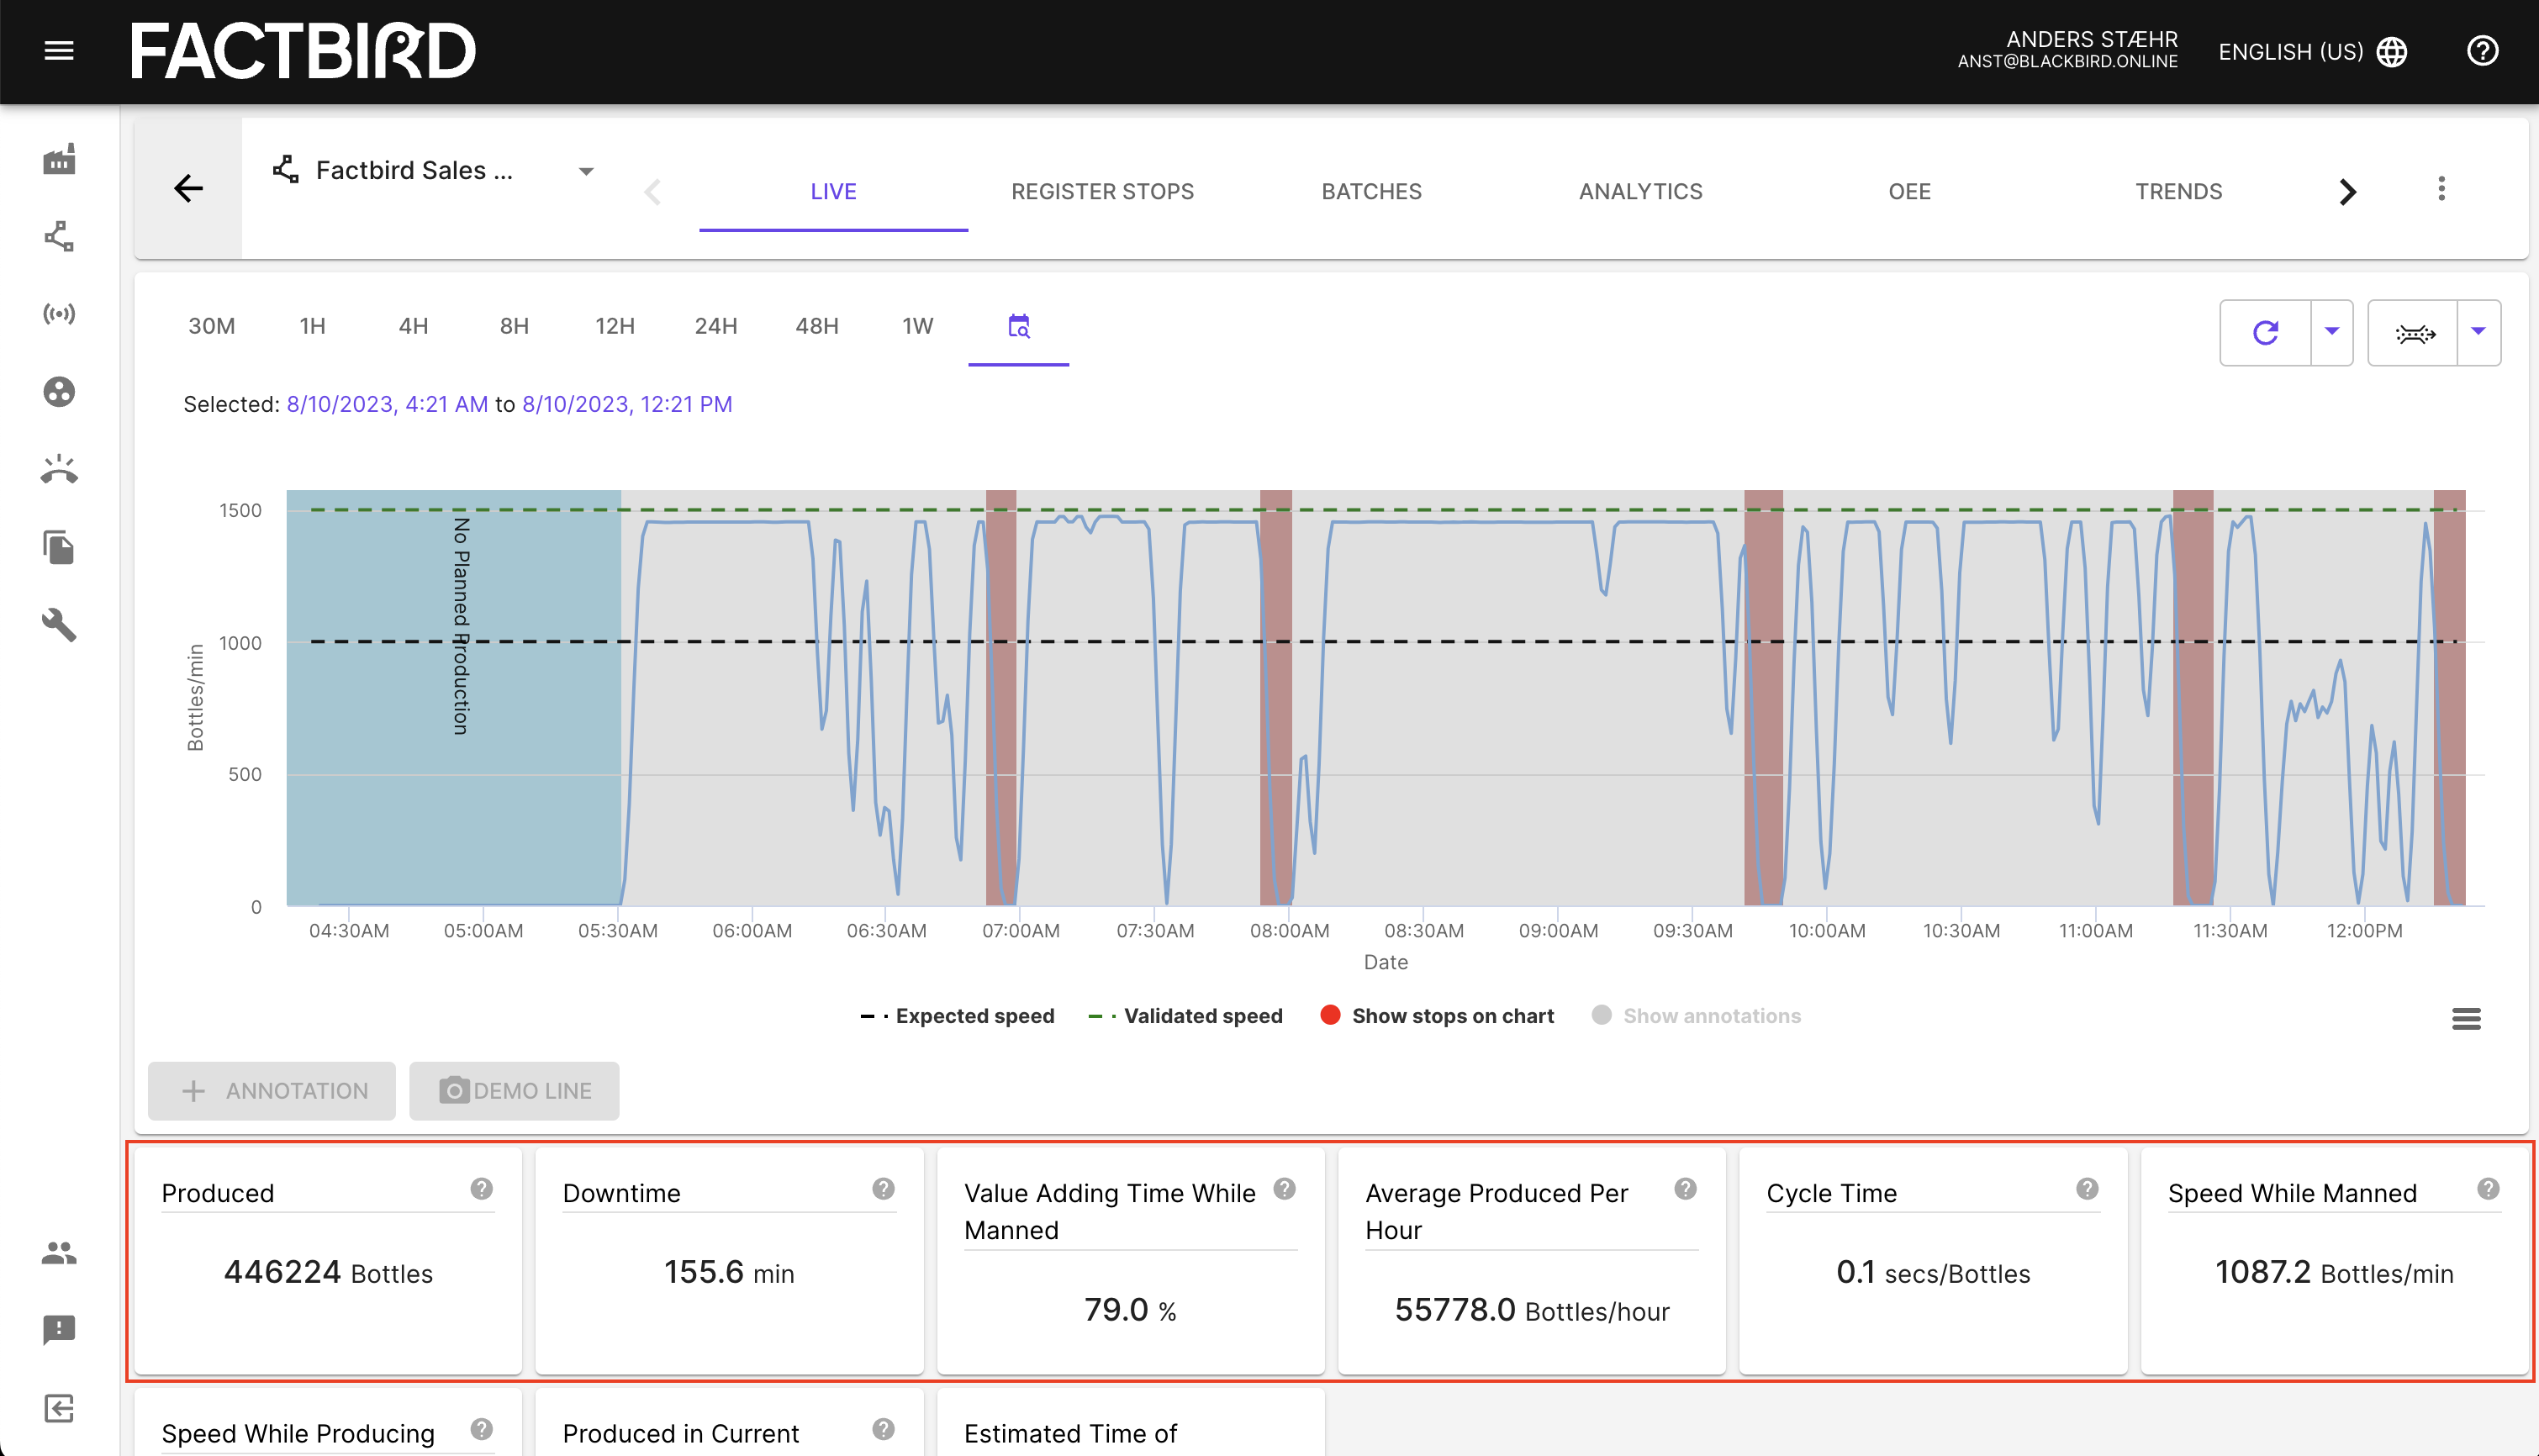Click the globe language icon
This screenshot has width=2539, height=1456.
pos(2392,52)
